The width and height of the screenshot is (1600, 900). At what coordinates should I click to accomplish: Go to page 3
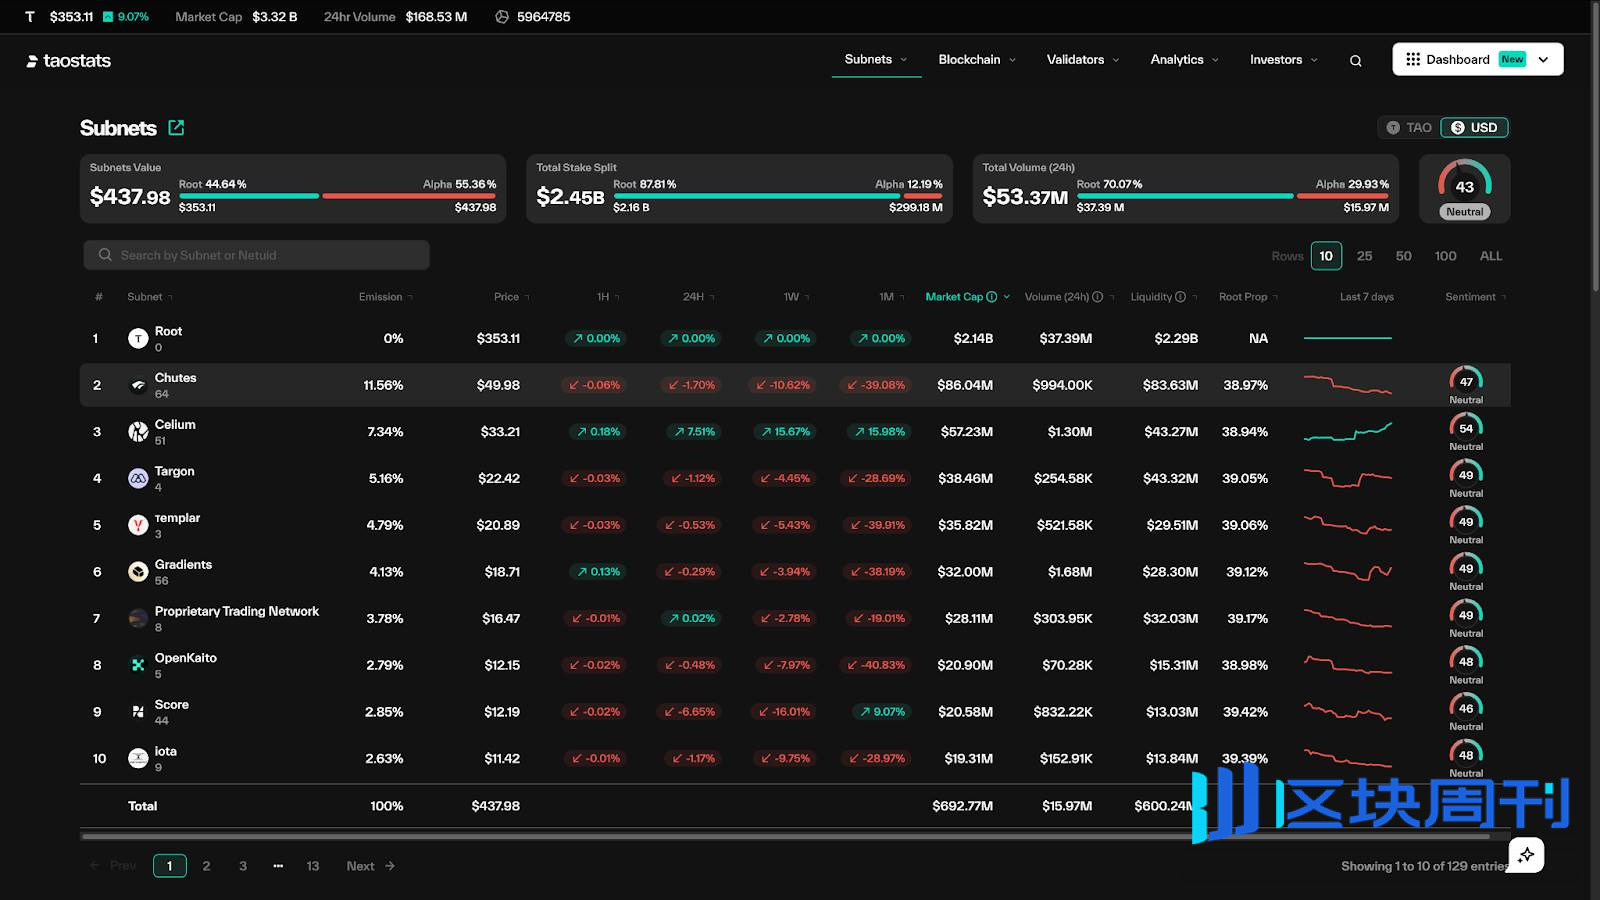coord(243,866)
